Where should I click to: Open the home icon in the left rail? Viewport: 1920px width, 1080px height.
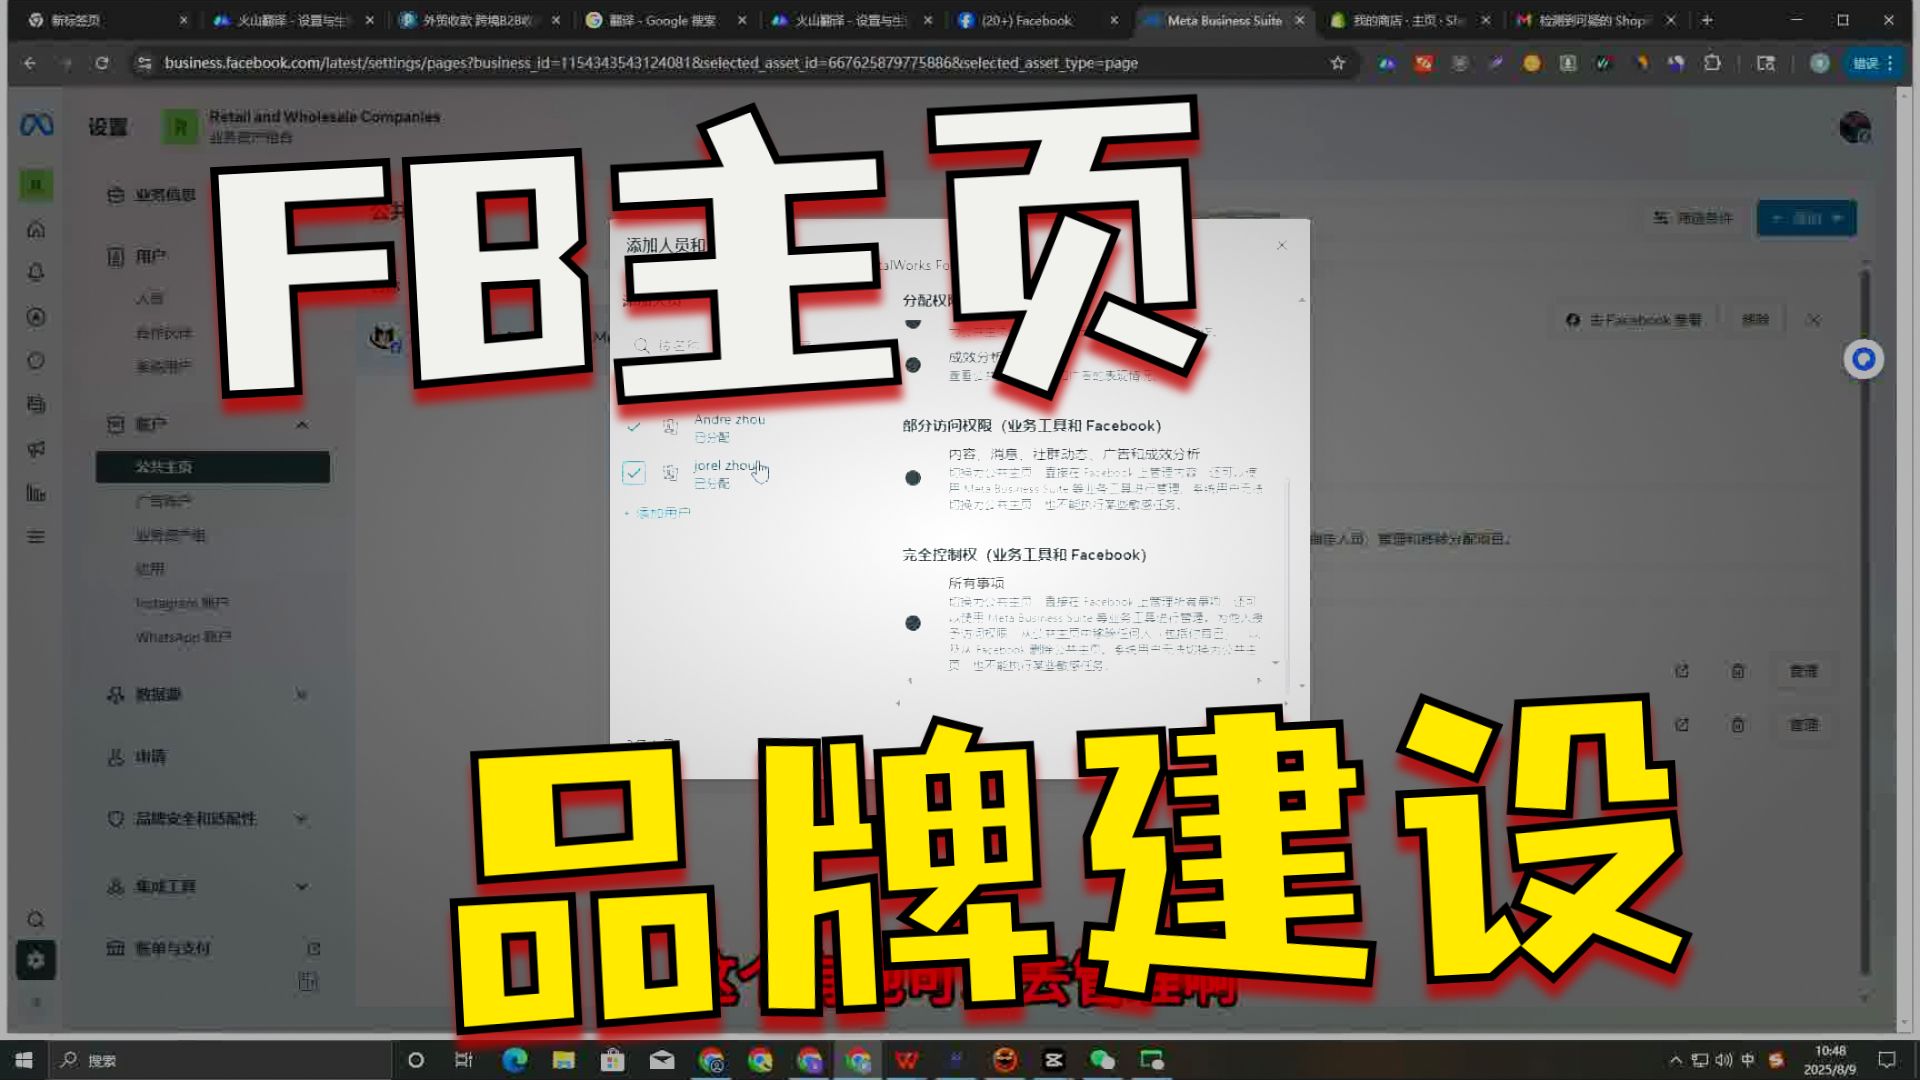(36, 230)
